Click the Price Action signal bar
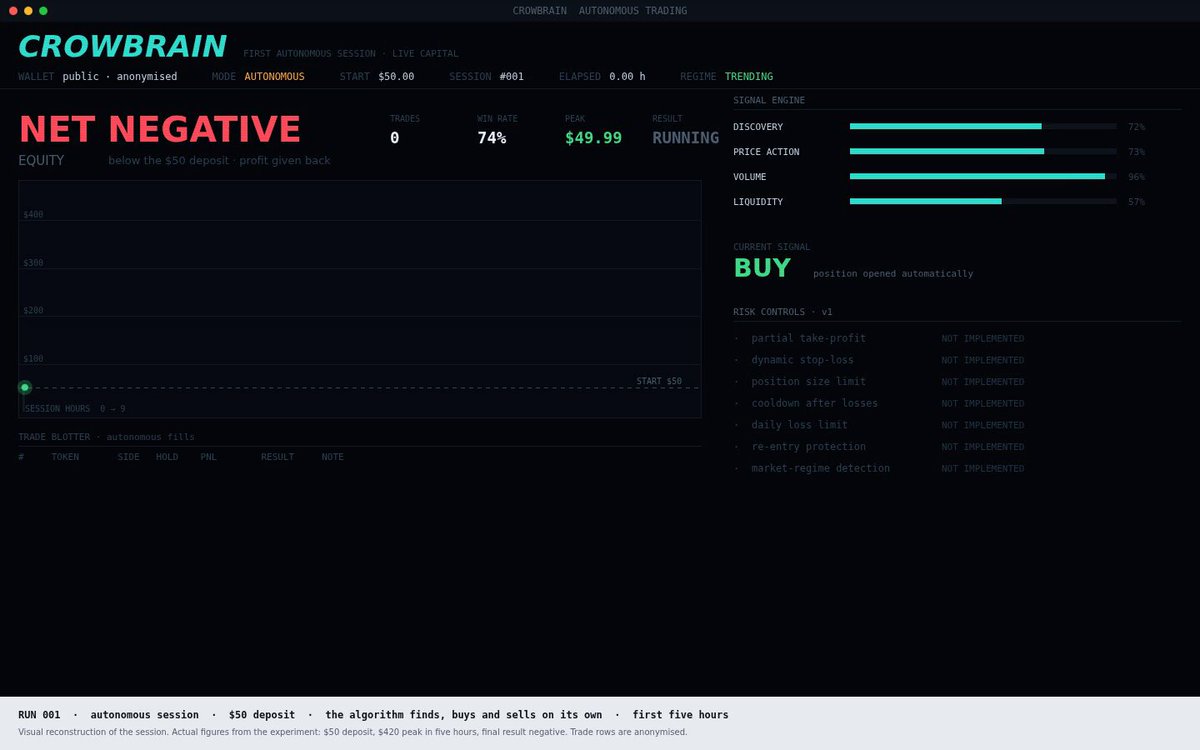The image size is (1200, 750). point(983,151)
